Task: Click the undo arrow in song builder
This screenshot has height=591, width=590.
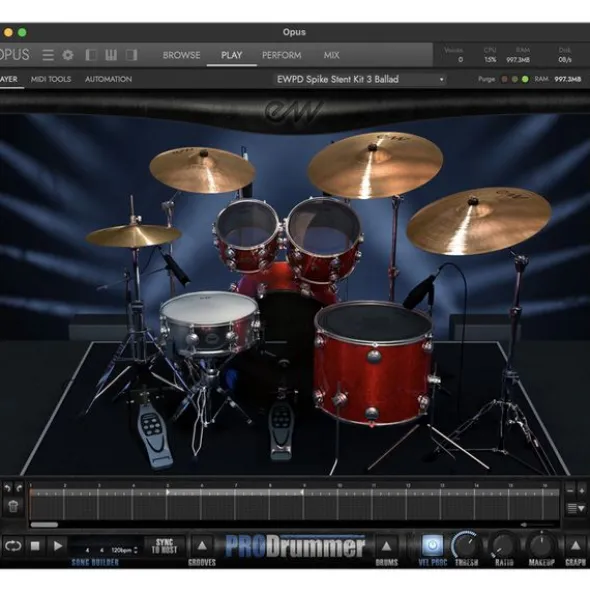Action: [7, 488]
